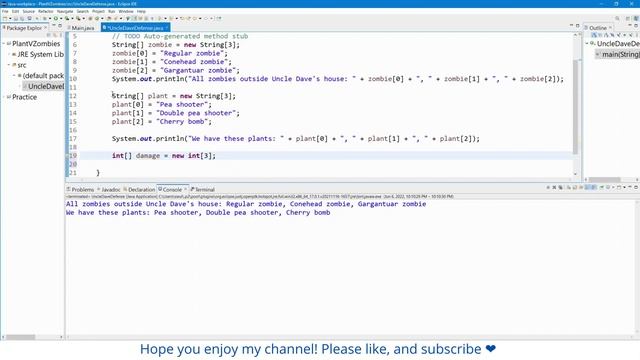This screenshot has height=360, width=640.
Task: Click the New file toolbar icon
Action: (x=4, y=18)
